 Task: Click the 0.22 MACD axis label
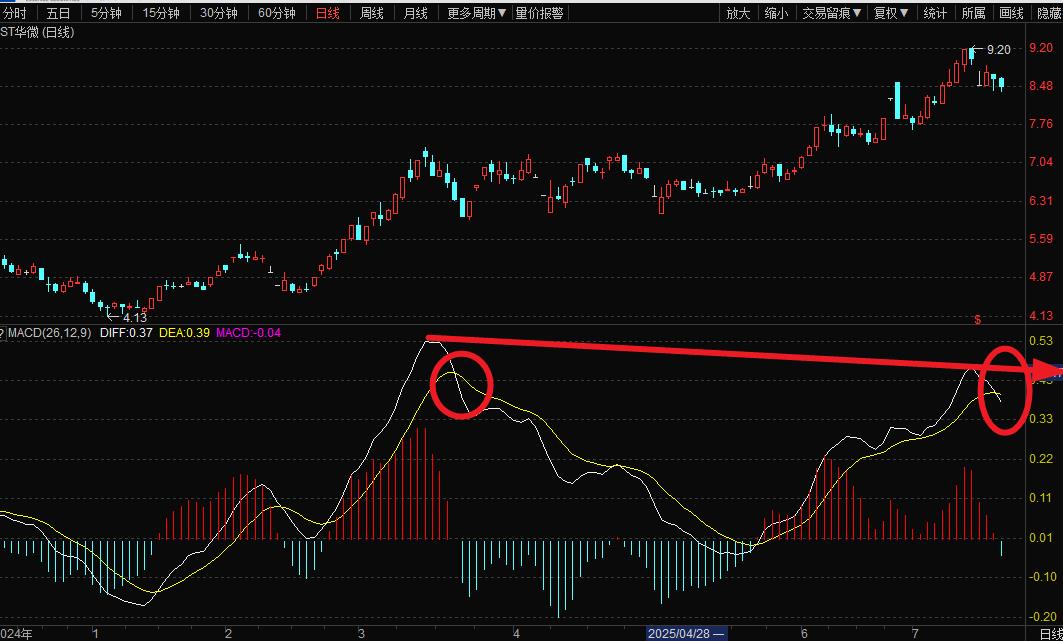coord(1041,459)
